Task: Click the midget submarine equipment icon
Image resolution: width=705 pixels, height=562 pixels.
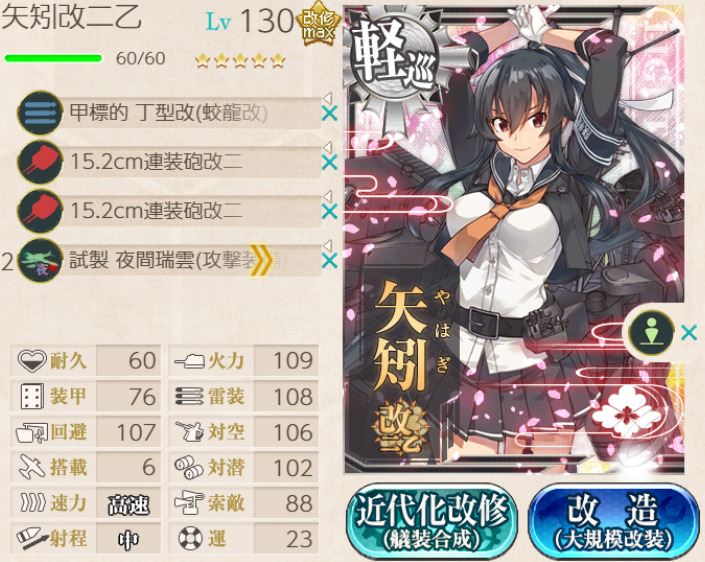Action: point(40,113)
